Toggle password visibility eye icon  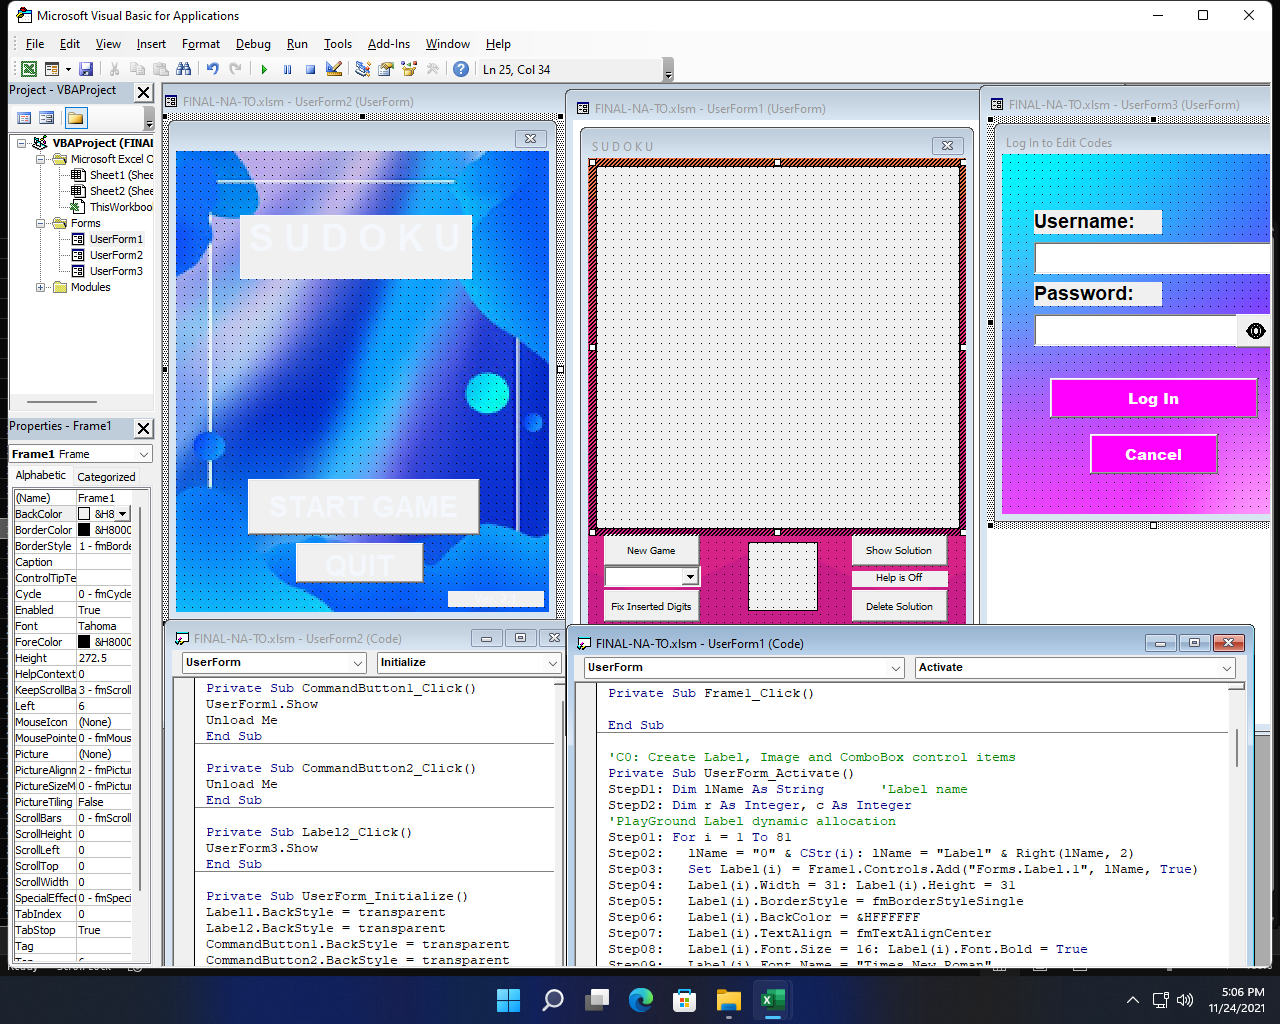coord(1255,331)
